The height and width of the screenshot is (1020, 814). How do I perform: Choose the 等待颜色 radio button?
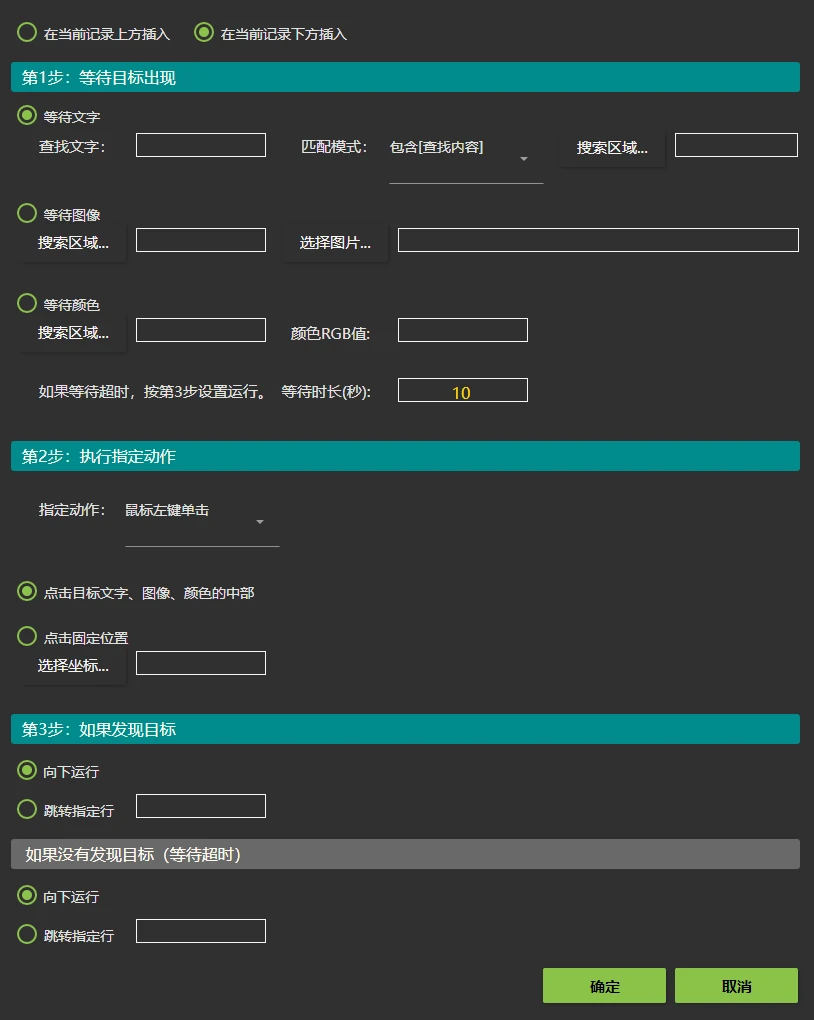pyautogui.click(x=28, y=304)
